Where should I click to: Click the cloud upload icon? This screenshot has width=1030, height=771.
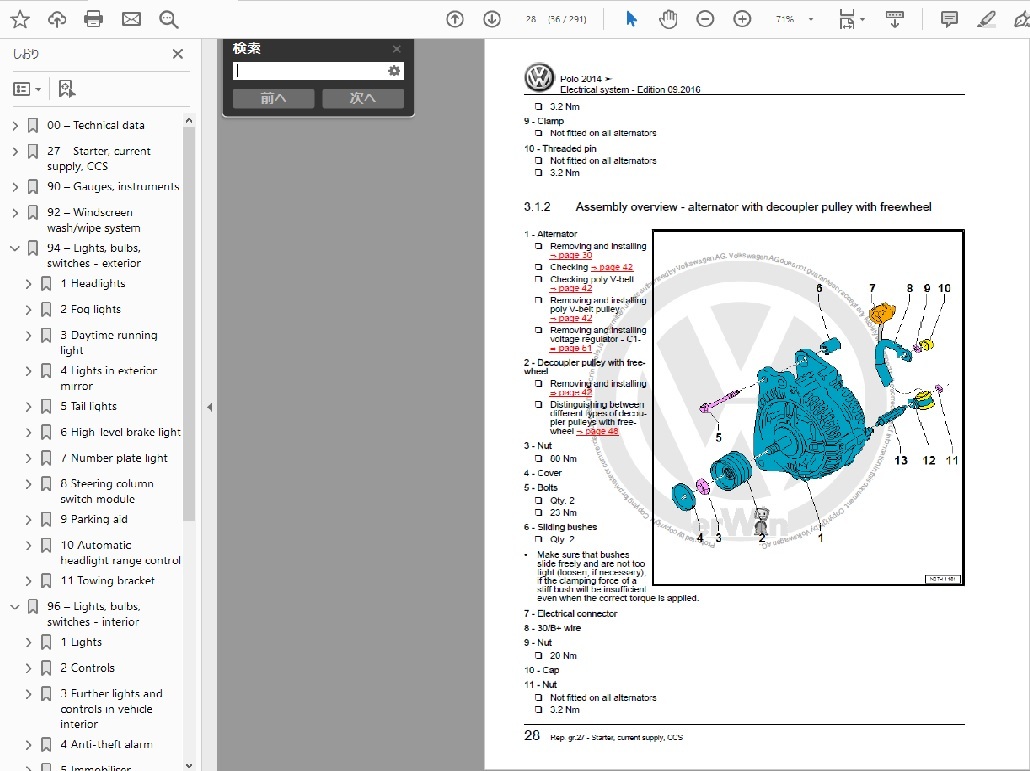coord(57,20)
